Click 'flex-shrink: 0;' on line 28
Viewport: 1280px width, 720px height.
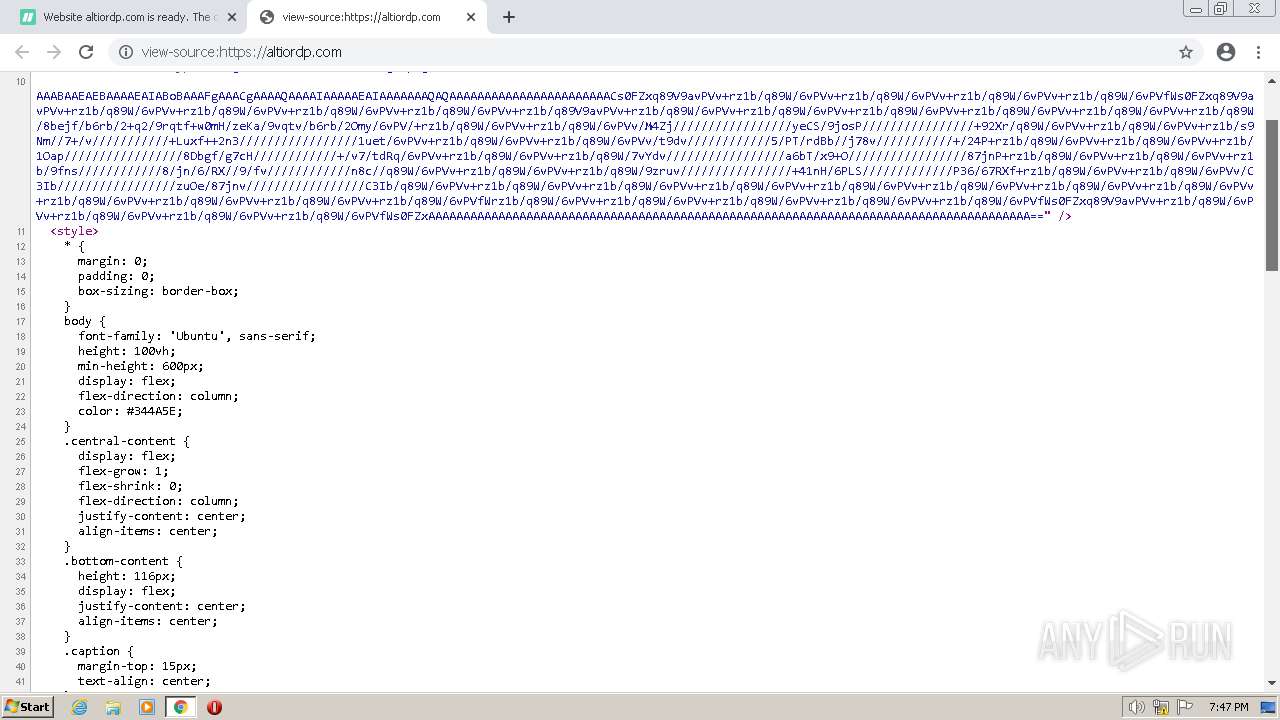(130, 486)
